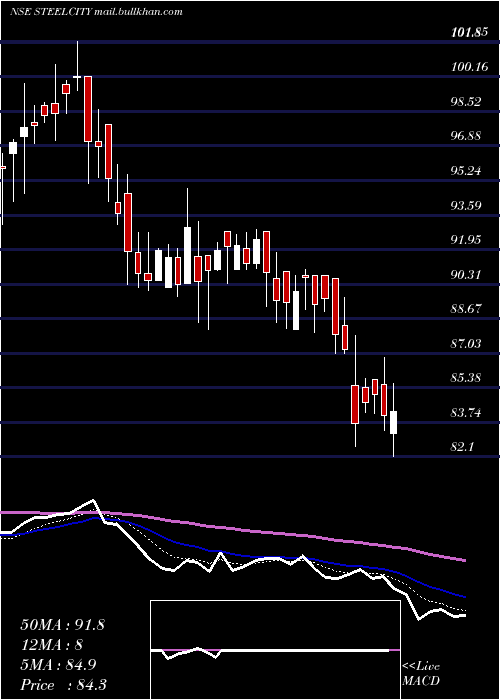Click the 82.1 price axis label
This screenshot has width=500, height=700.
click(x=462, y=447)
